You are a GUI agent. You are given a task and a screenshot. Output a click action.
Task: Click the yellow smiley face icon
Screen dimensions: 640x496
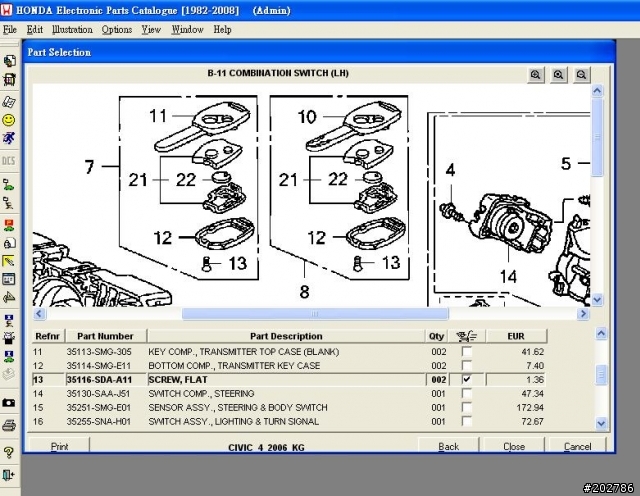coord(9,120)
